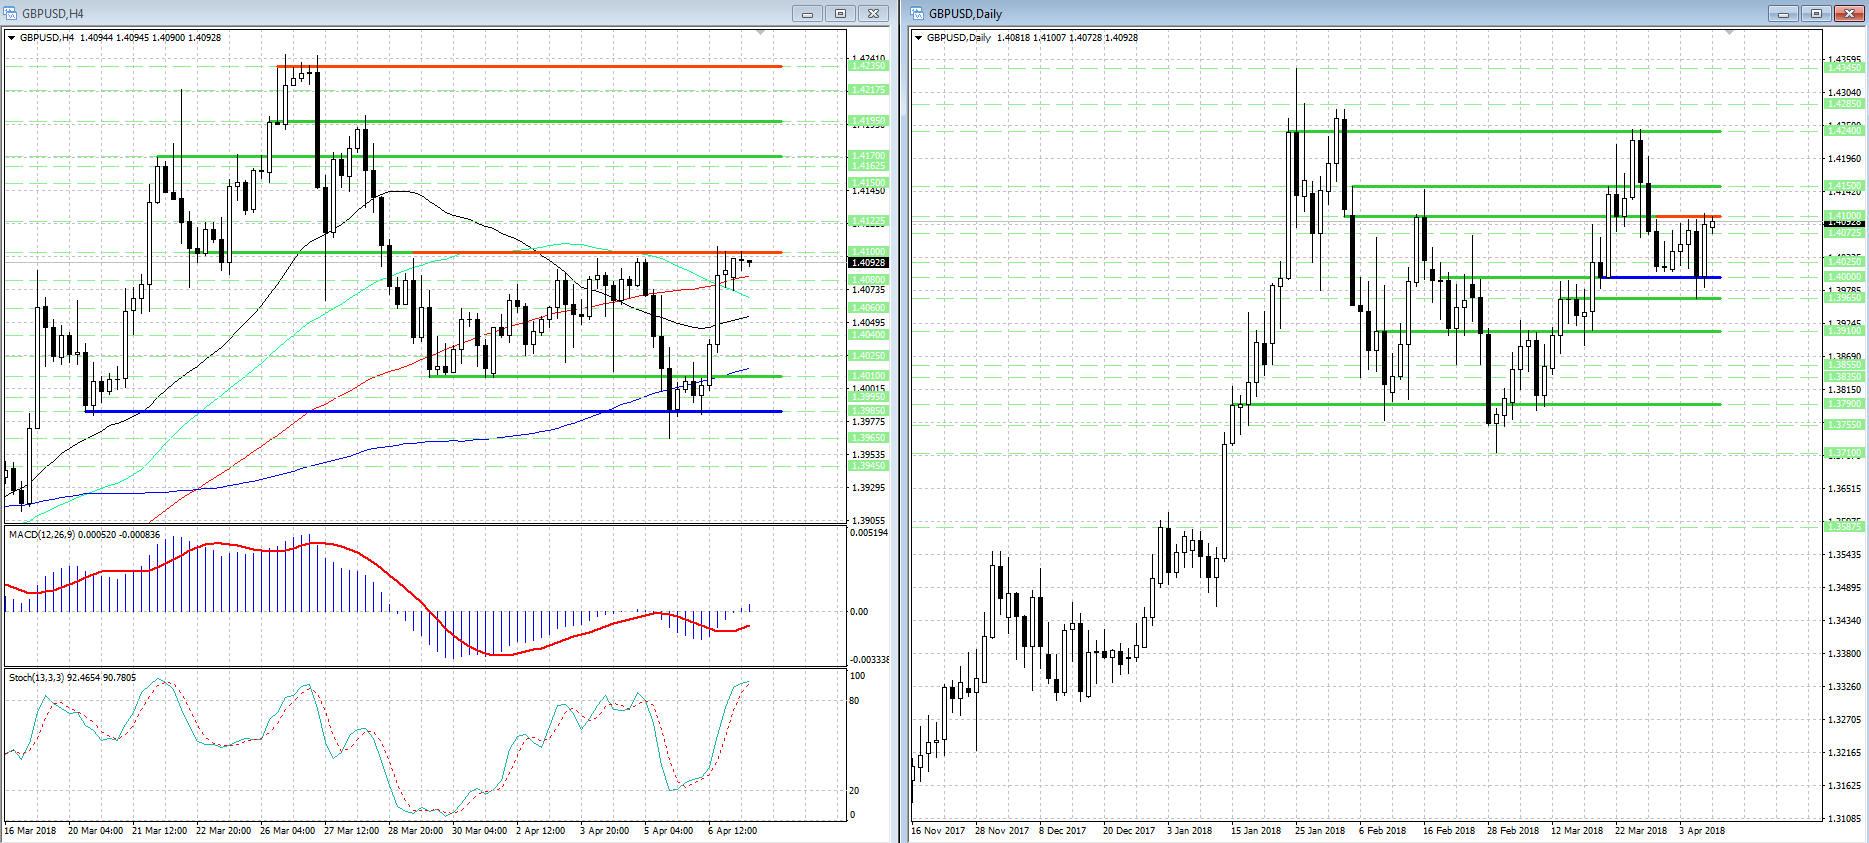Click the 1.35875 price level label on Daily
Viewport: 1869px width, 843px height.
pos(1844,527)
